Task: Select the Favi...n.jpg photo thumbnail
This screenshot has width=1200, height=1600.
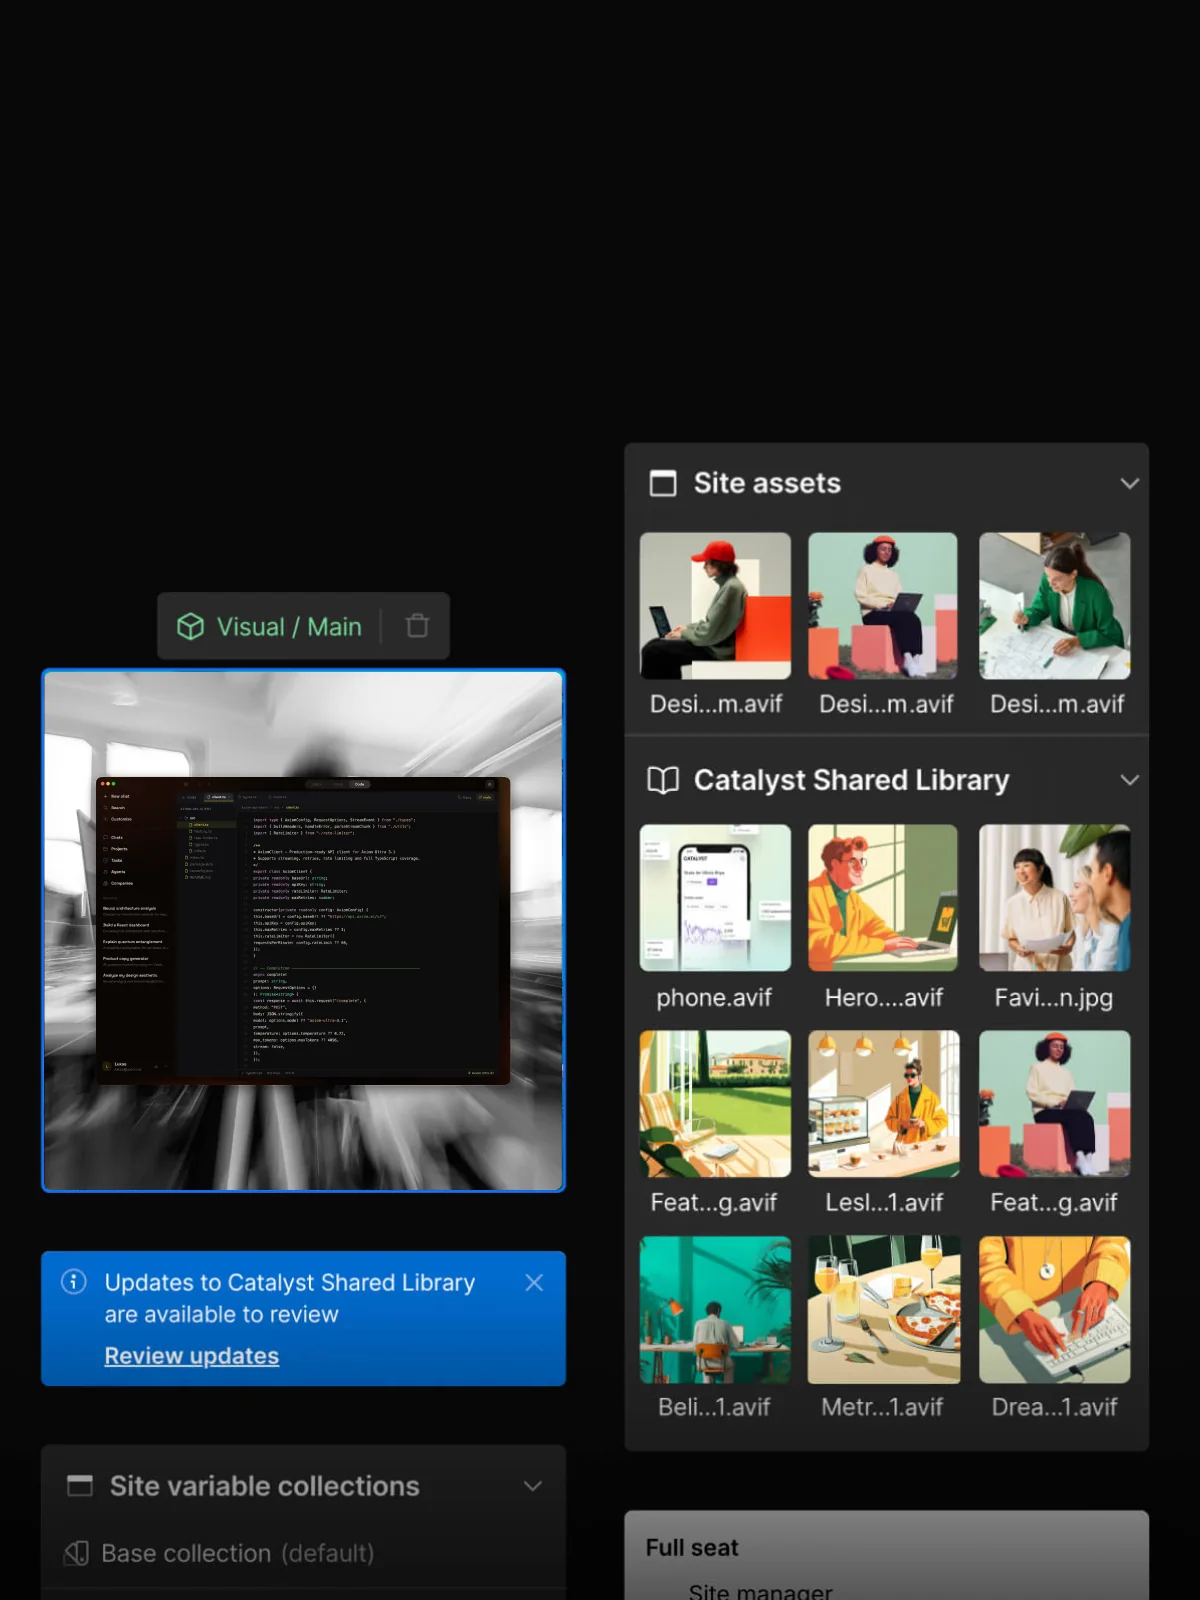Action: click(x=1055, y=898)
